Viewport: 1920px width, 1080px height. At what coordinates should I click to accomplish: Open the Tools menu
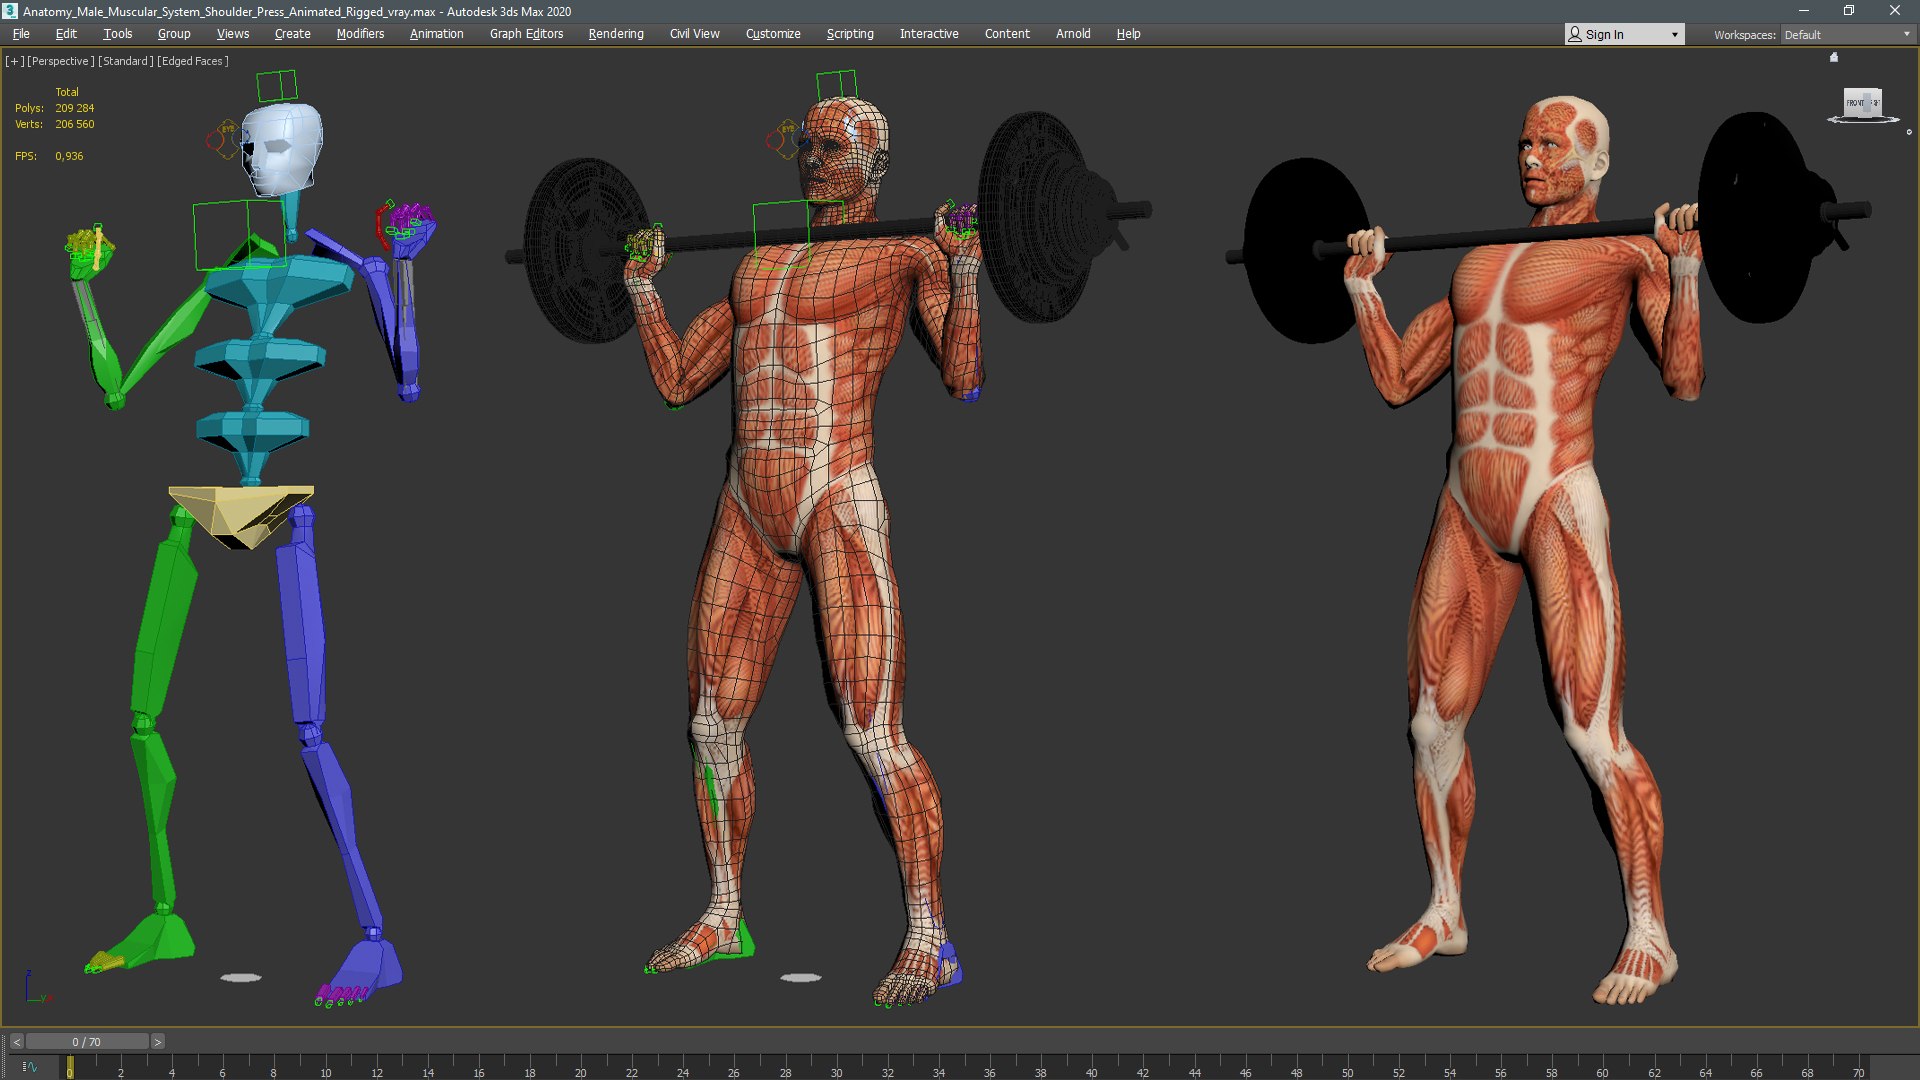tap(118, 34)
